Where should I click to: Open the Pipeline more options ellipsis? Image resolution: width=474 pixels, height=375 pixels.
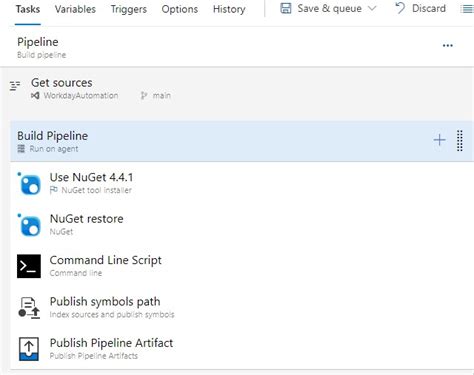coord(447,46)
